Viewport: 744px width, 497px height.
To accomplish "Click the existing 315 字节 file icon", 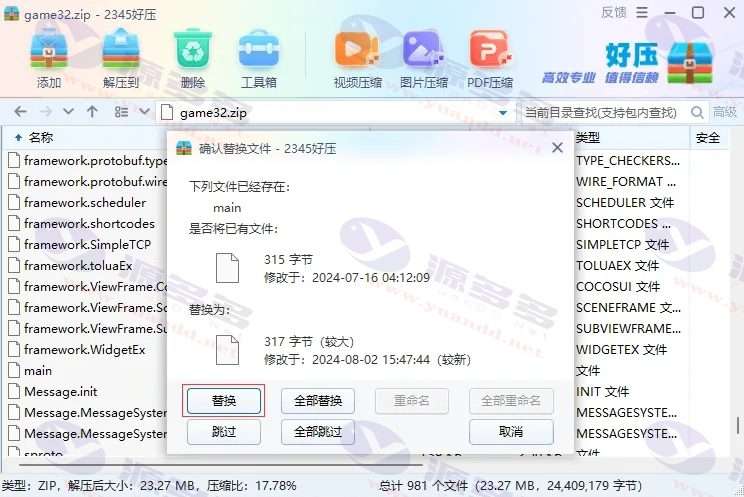I will 227,268.
